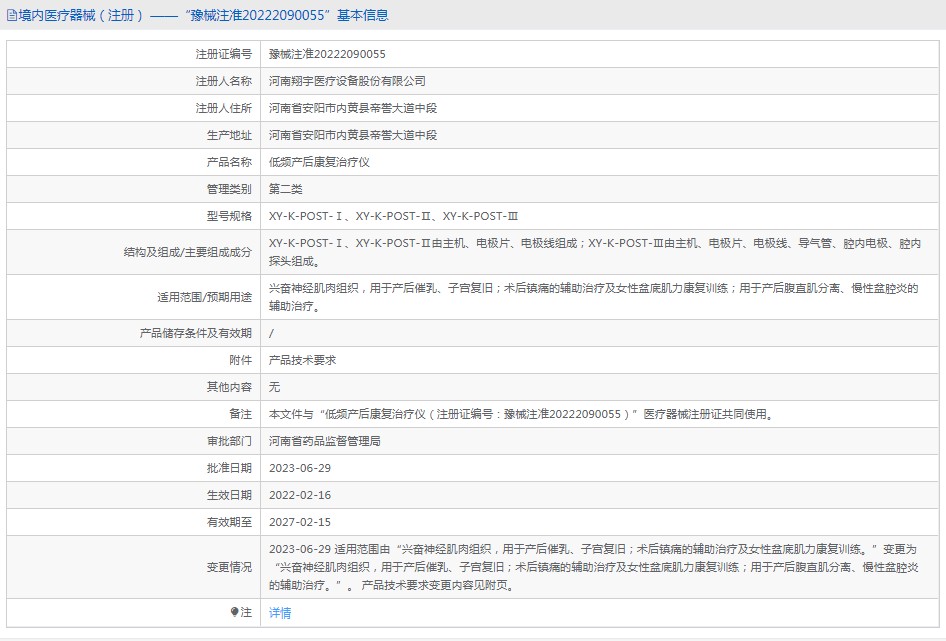Select the 型号规格 value XY-K-POST models
Viewport: 946px width, 641px height.
393,216
